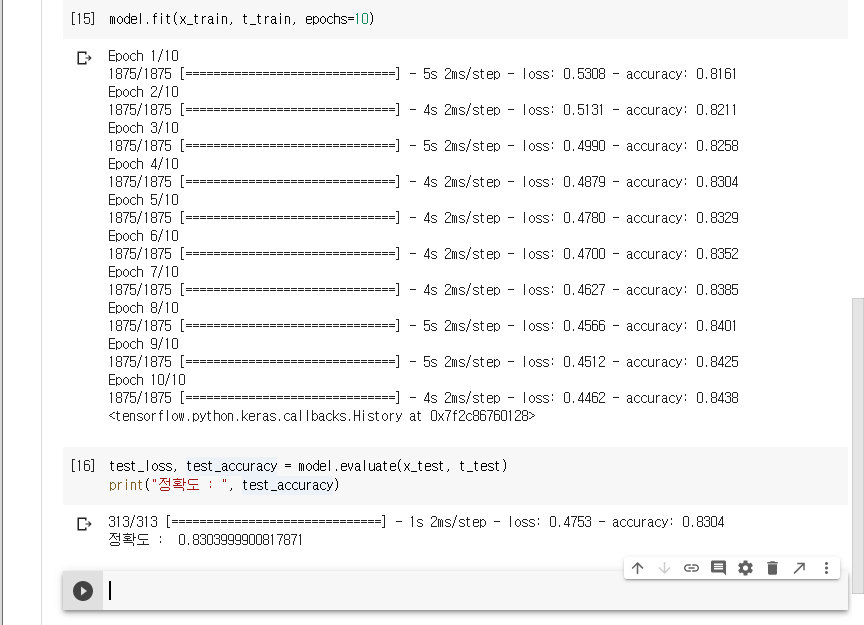
Task: Click the callbacks.History output text
Action: pyautogui.click(x=321, y=416)
